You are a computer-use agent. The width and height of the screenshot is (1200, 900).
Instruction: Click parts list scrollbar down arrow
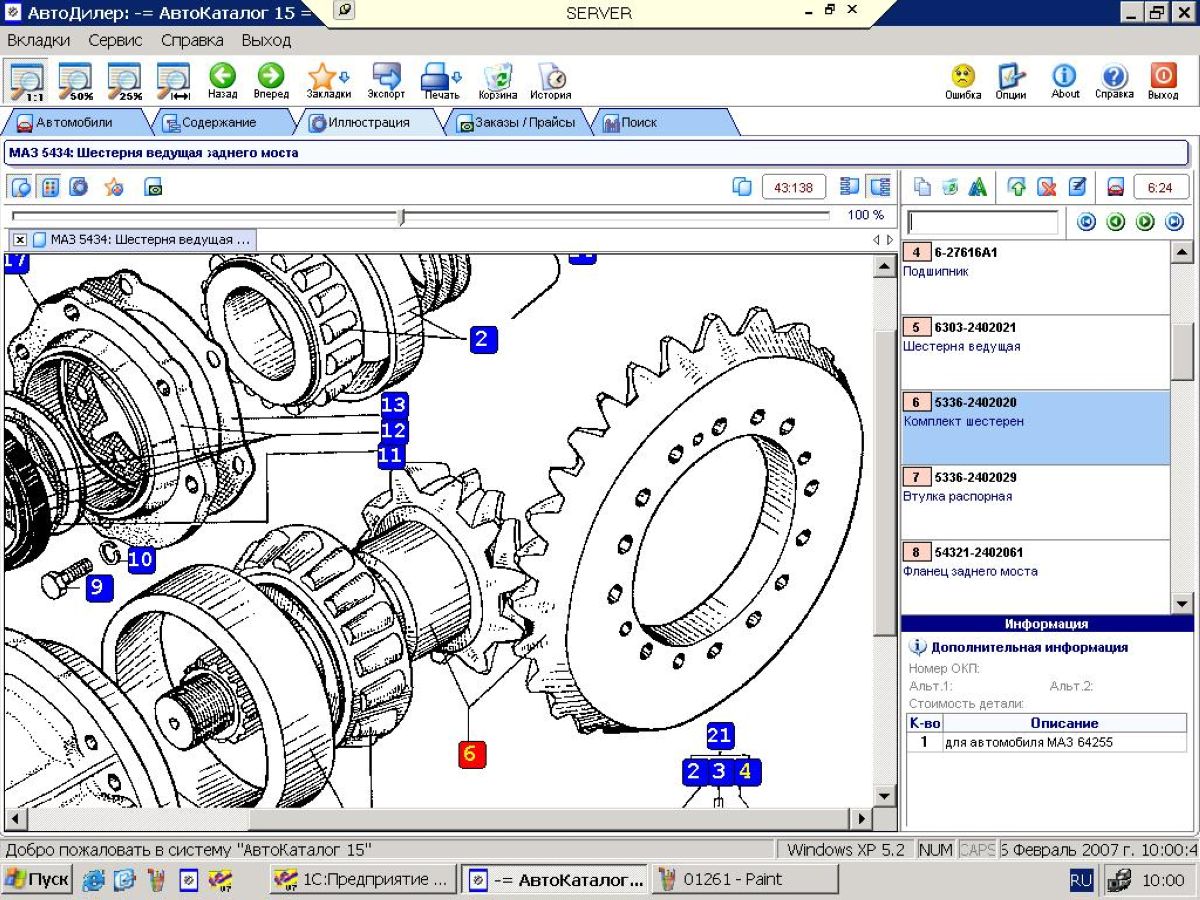1182,603
